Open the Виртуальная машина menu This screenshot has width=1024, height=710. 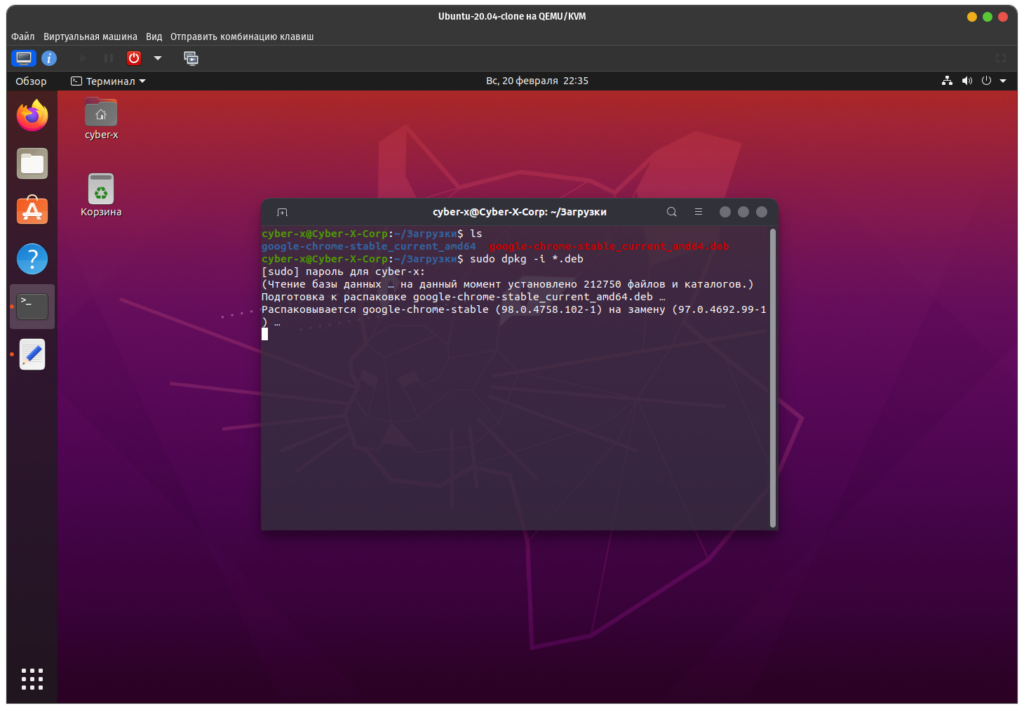[x=90, y=36]
